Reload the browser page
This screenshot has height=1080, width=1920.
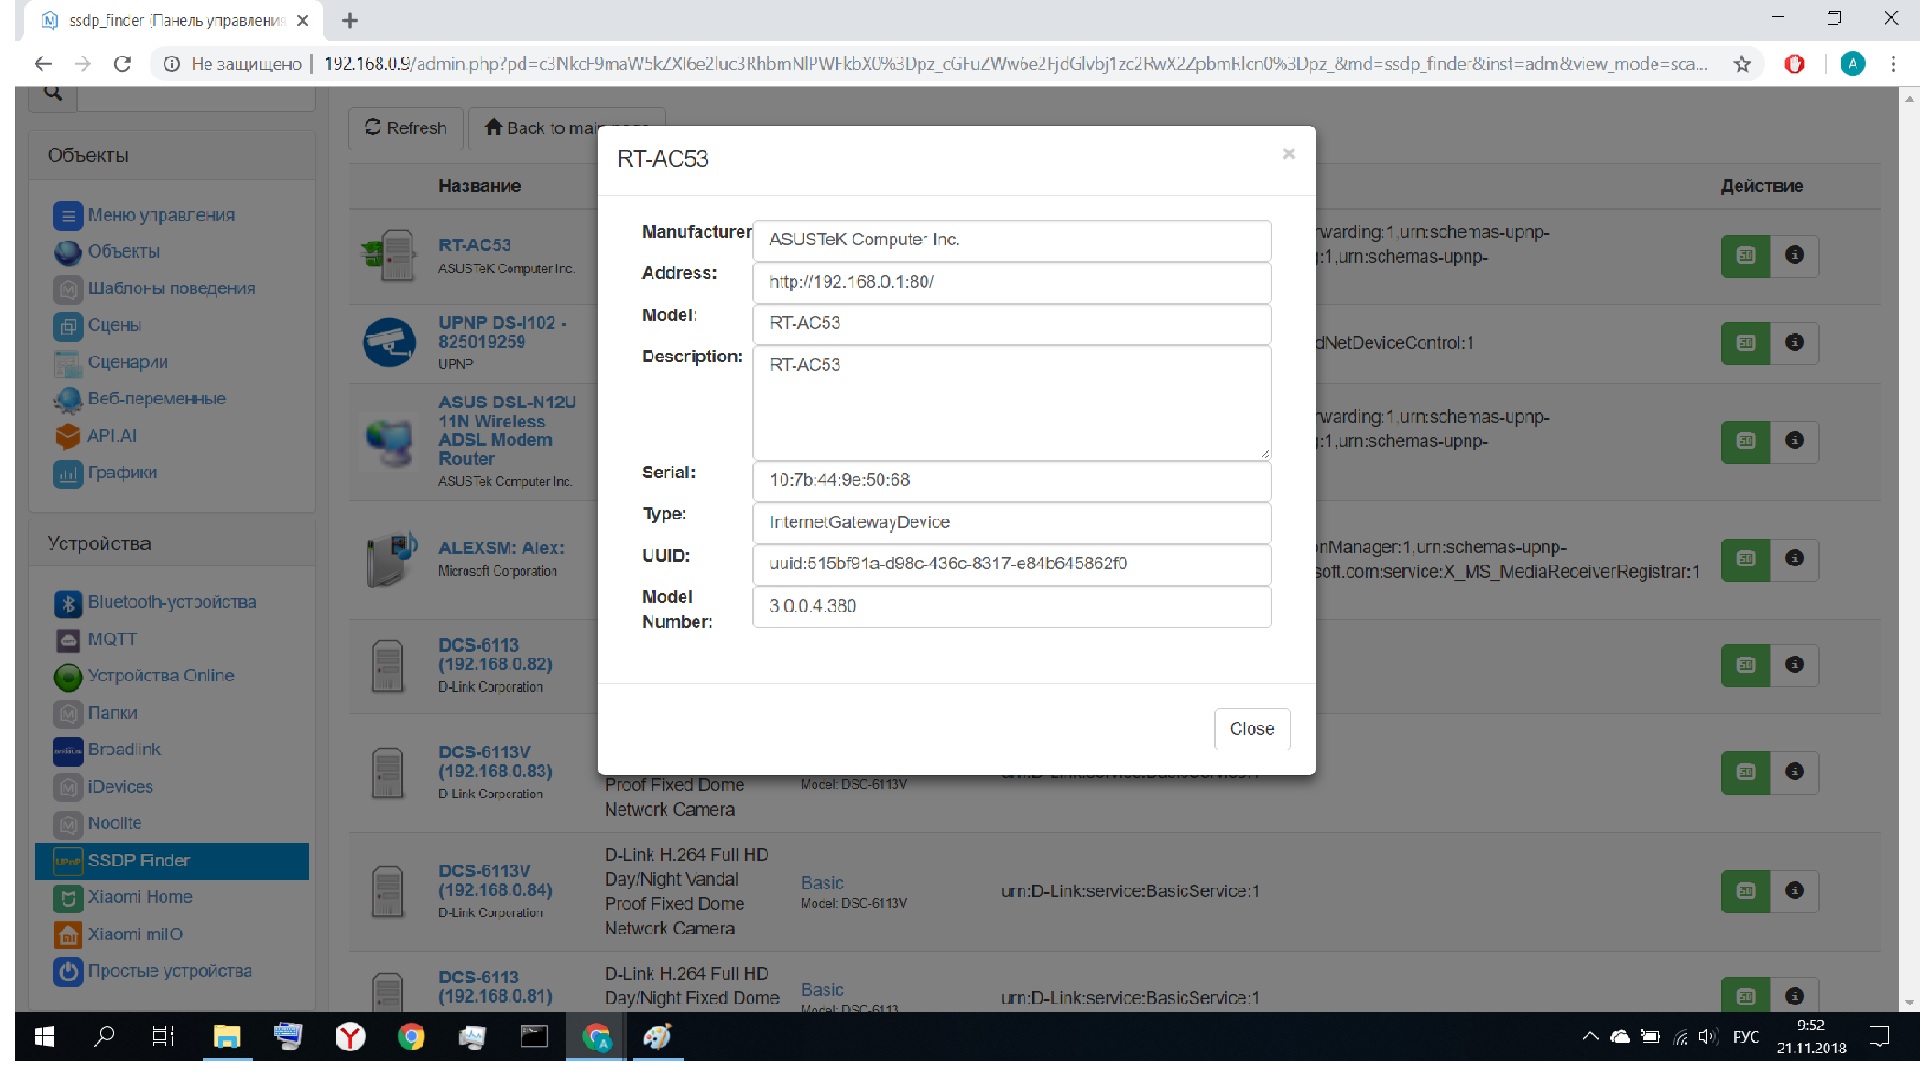[122, 64]
